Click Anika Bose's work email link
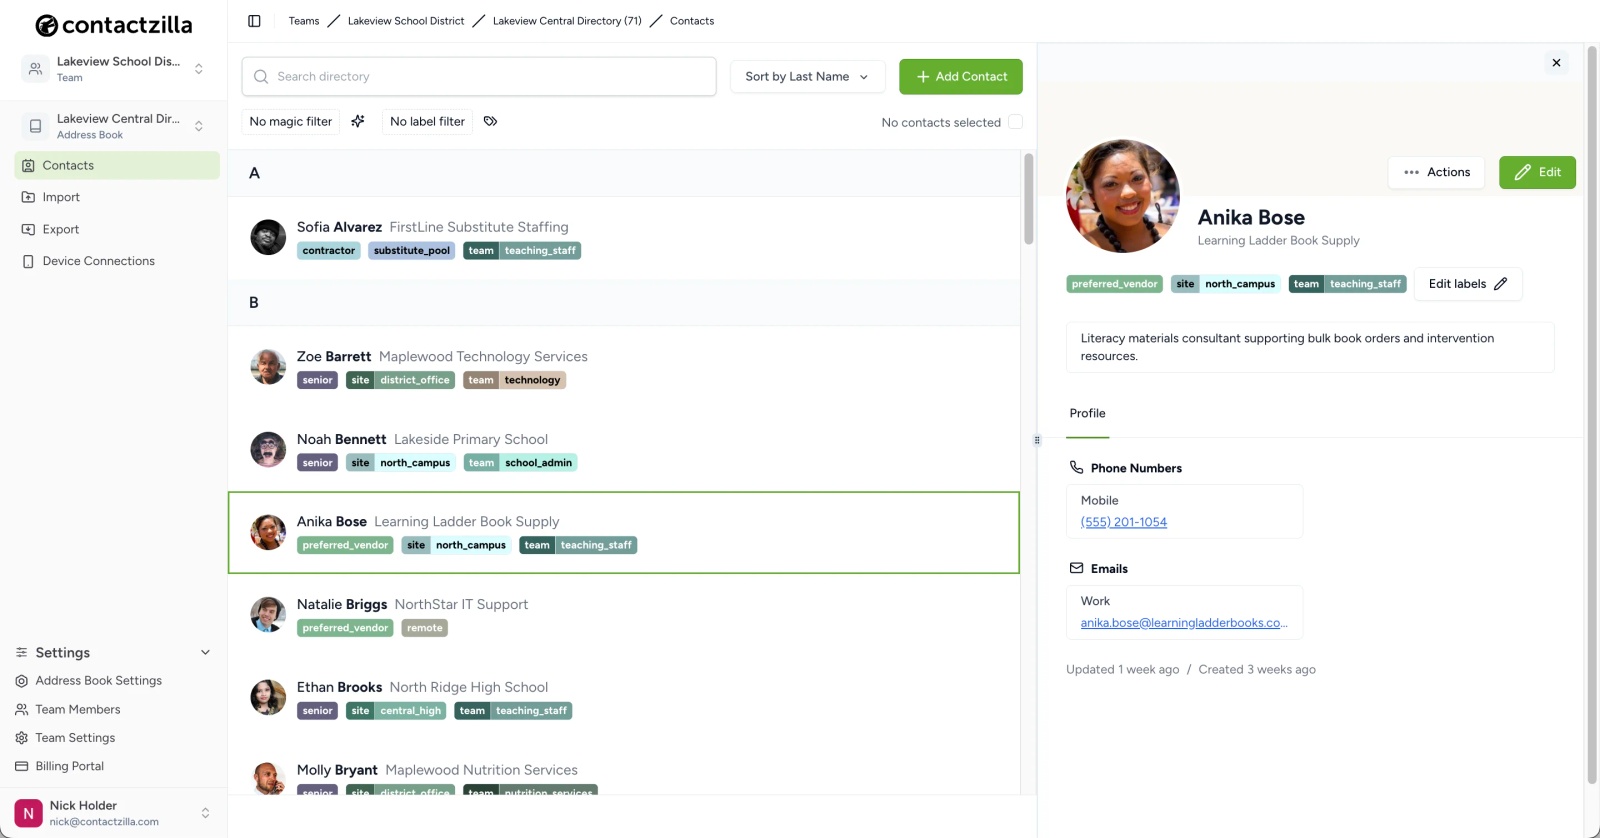Image resolution: width=1600 pixels, height=838 pixels. [1184, 623]
